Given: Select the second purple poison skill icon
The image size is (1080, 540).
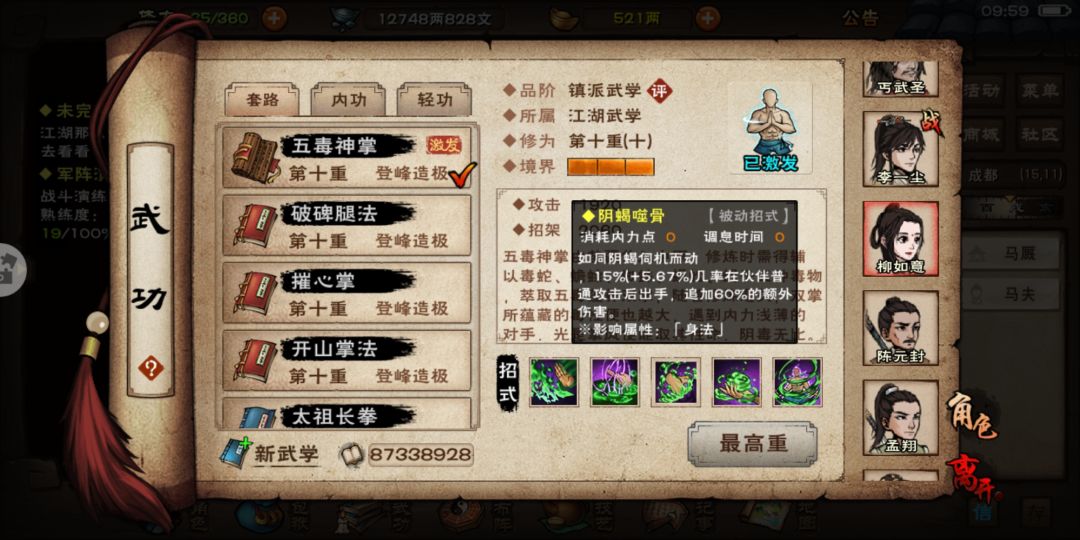Looking at the screenshot, I should pyautogui.click(x=615, y=382).
